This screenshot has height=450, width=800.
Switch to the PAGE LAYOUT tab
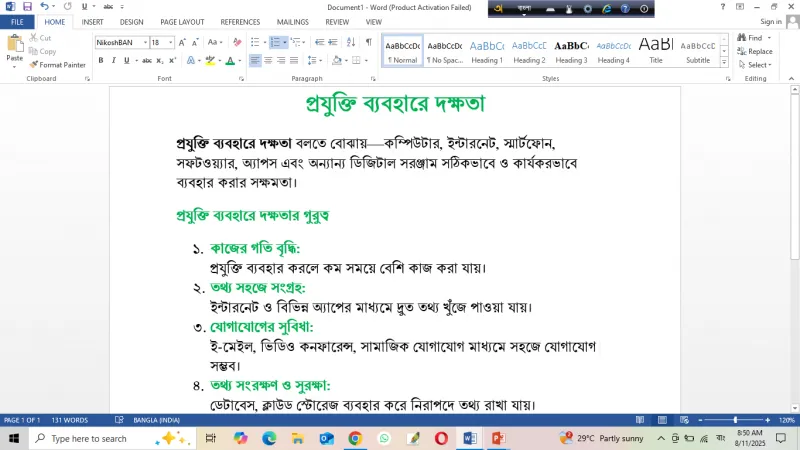[182, 22]
